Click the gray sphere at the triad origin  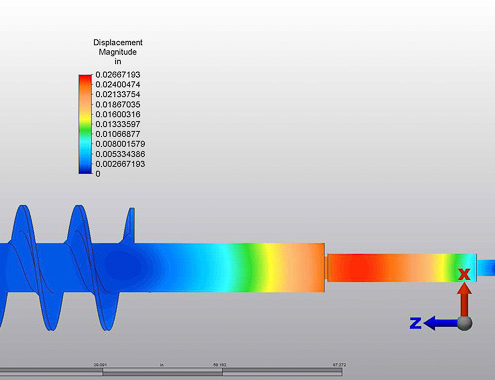(465, 323)
